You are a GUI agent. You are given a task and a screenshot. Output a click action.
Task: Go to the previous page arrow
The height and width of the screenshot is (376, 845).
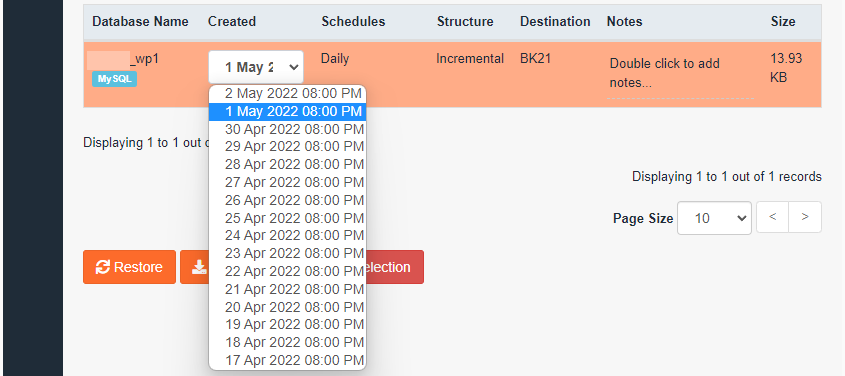click(x=772, y=217)
